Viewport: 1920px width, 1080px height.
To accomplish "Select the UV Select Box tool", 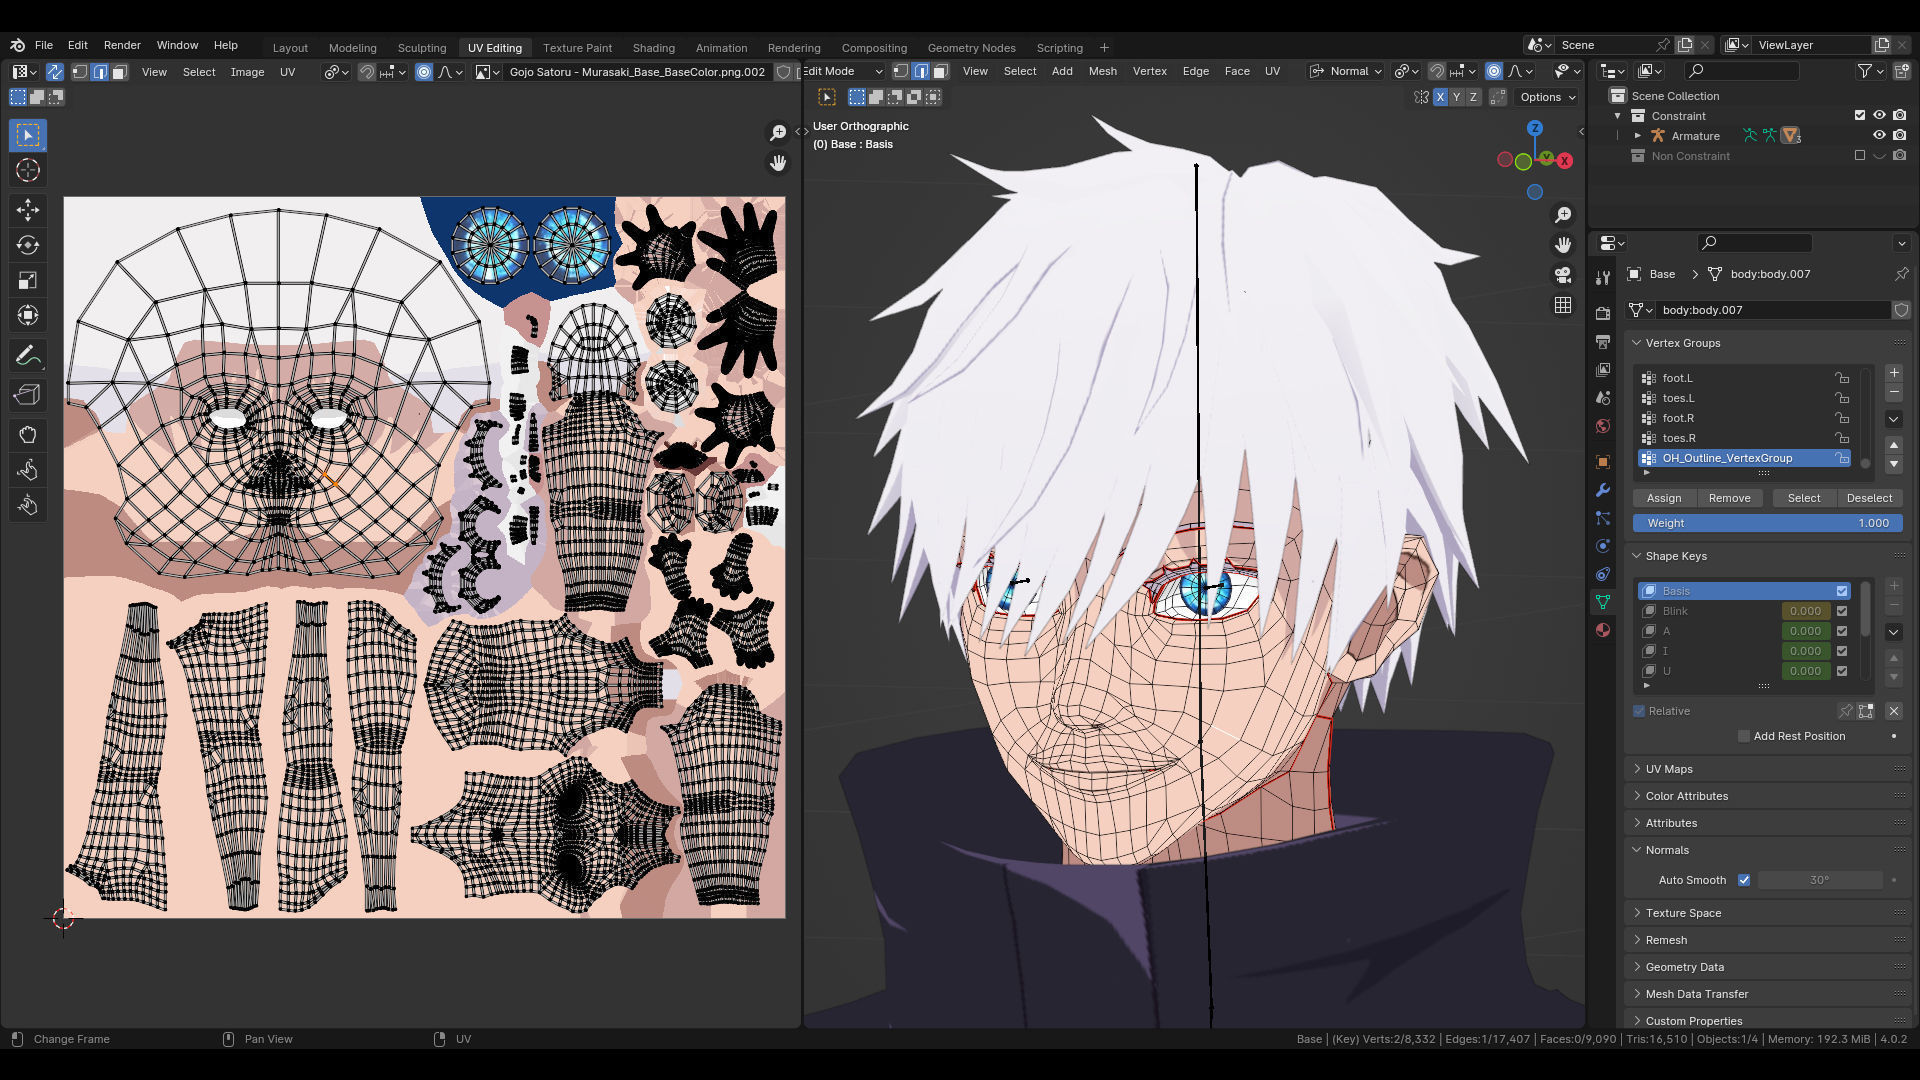I will coord(28,135).
